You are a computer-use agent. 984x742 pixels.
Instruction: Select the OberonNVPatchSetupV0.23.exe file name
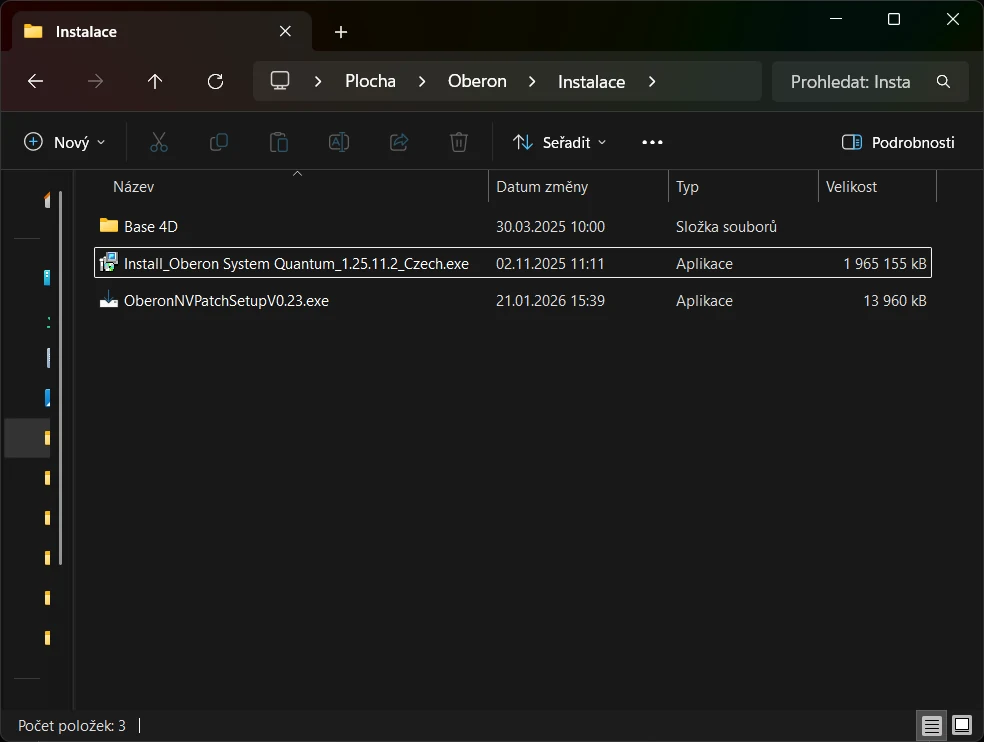pos(227,301)
